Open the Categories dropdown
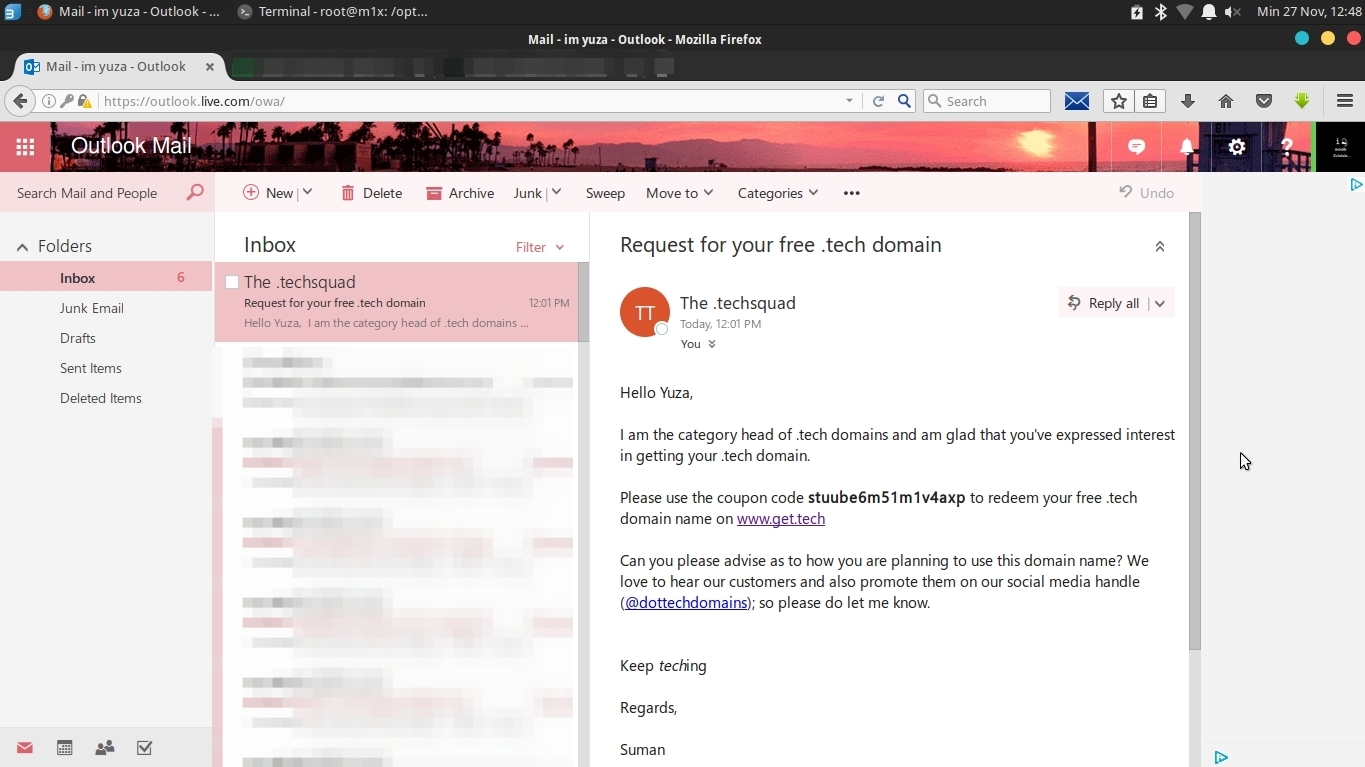The width and height of the screenshot is (1365, 767). (778, 193)
